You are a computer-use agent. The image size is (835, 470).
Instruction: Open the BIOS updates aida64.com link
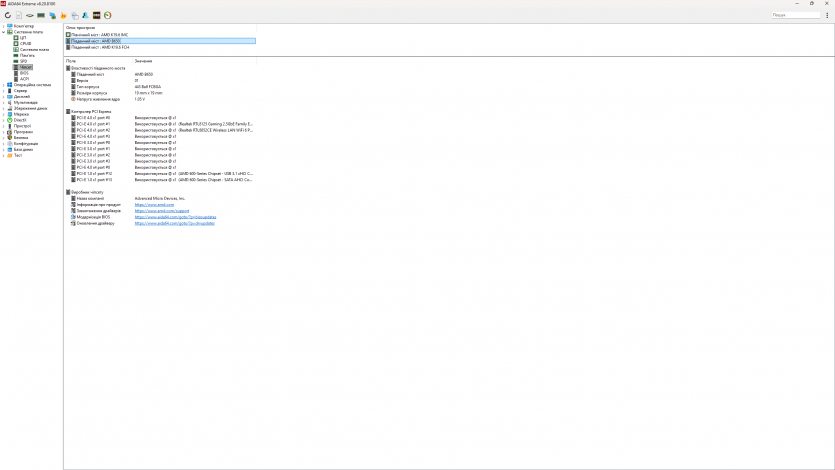175,217
